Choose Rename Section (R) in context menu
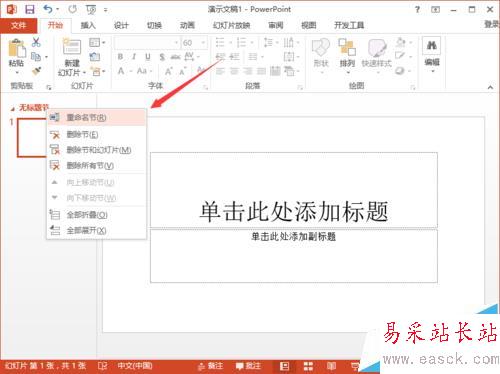500x374 pixels. coord(96,118)
